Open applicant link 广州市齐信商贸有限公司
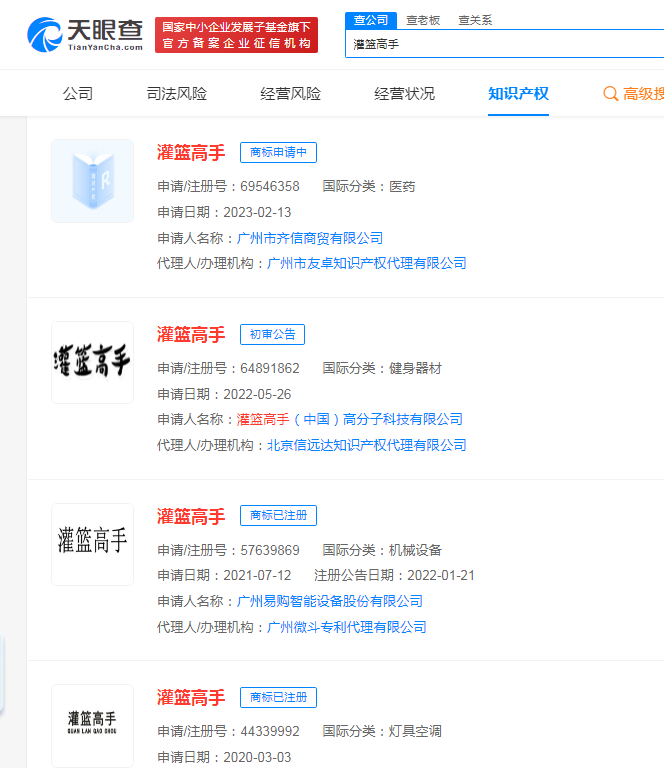This screenshot has width=664, height=768. click(310, 238)
